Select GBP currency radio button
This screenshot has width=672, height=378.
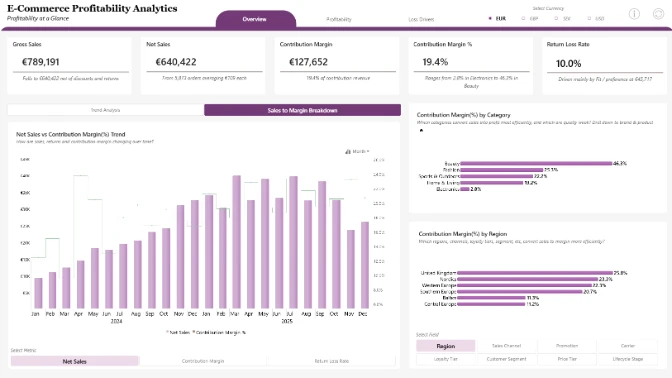pos(523,18)
